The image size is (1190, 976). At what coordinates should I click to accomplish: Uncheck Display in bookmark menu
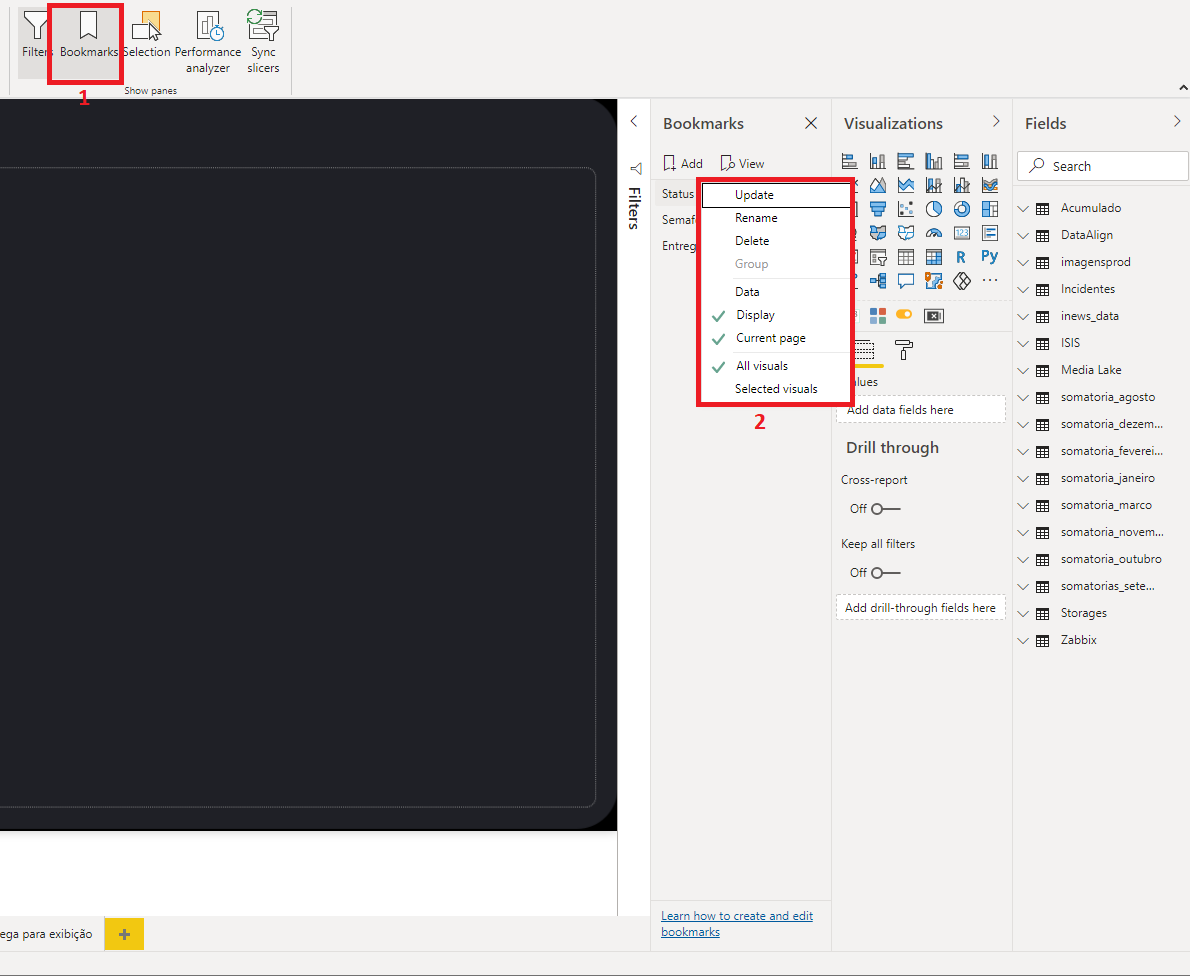click(775, 315)
